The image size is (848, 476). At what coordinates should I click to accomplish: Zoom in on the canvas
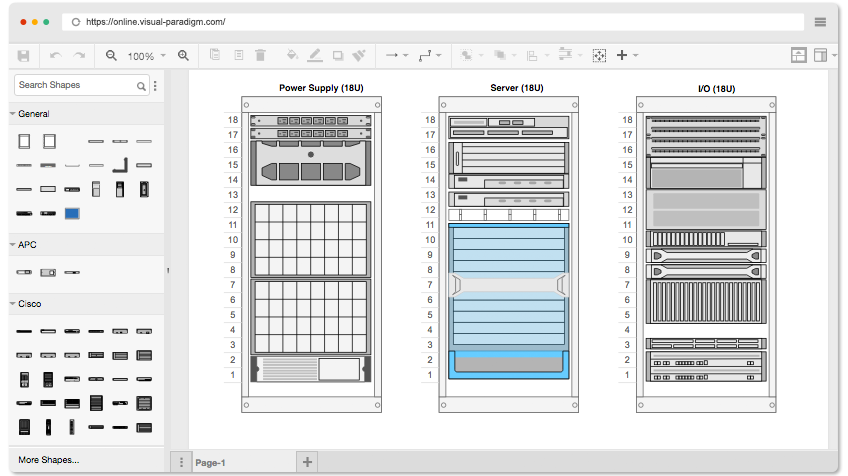pyautogui.click(x=183, y=56)
